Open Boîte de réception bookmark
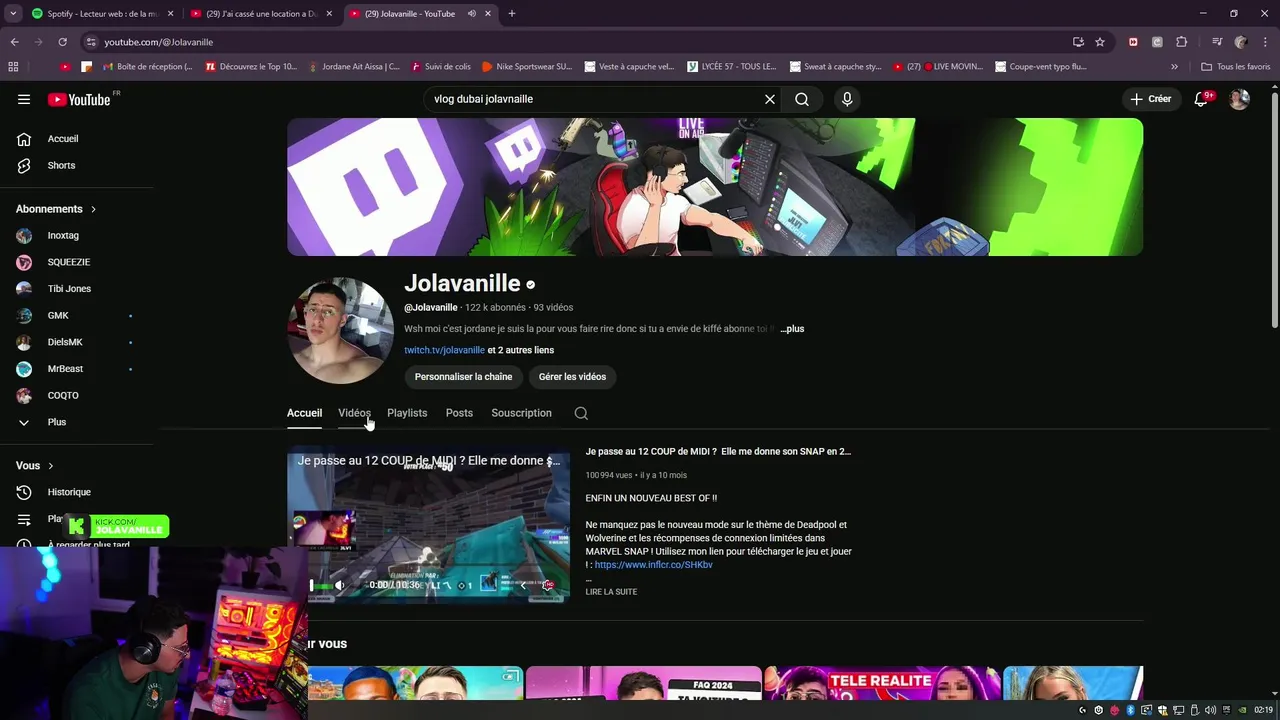Viewport: 1280px width, 720px height. [x=148, y=67]
